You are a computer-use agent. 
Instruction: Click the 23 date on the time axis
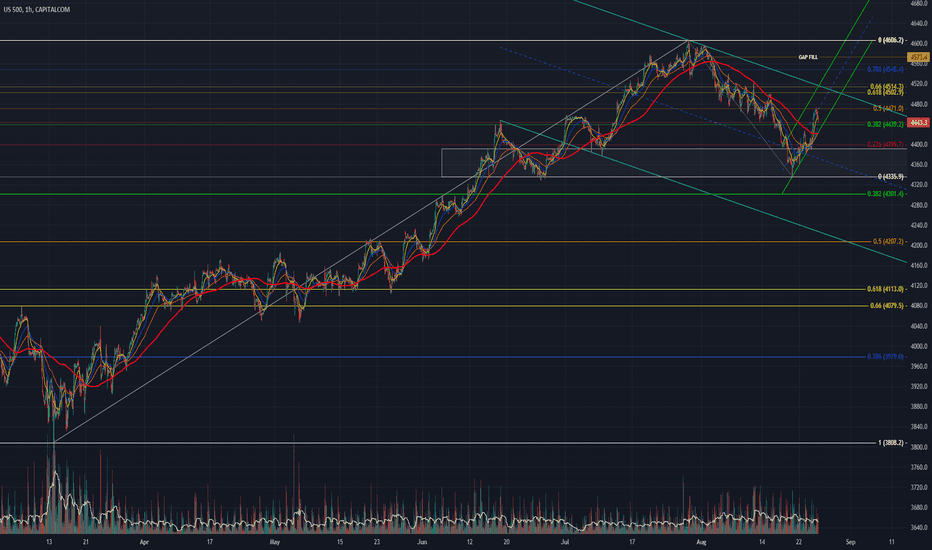pos(377,542)
